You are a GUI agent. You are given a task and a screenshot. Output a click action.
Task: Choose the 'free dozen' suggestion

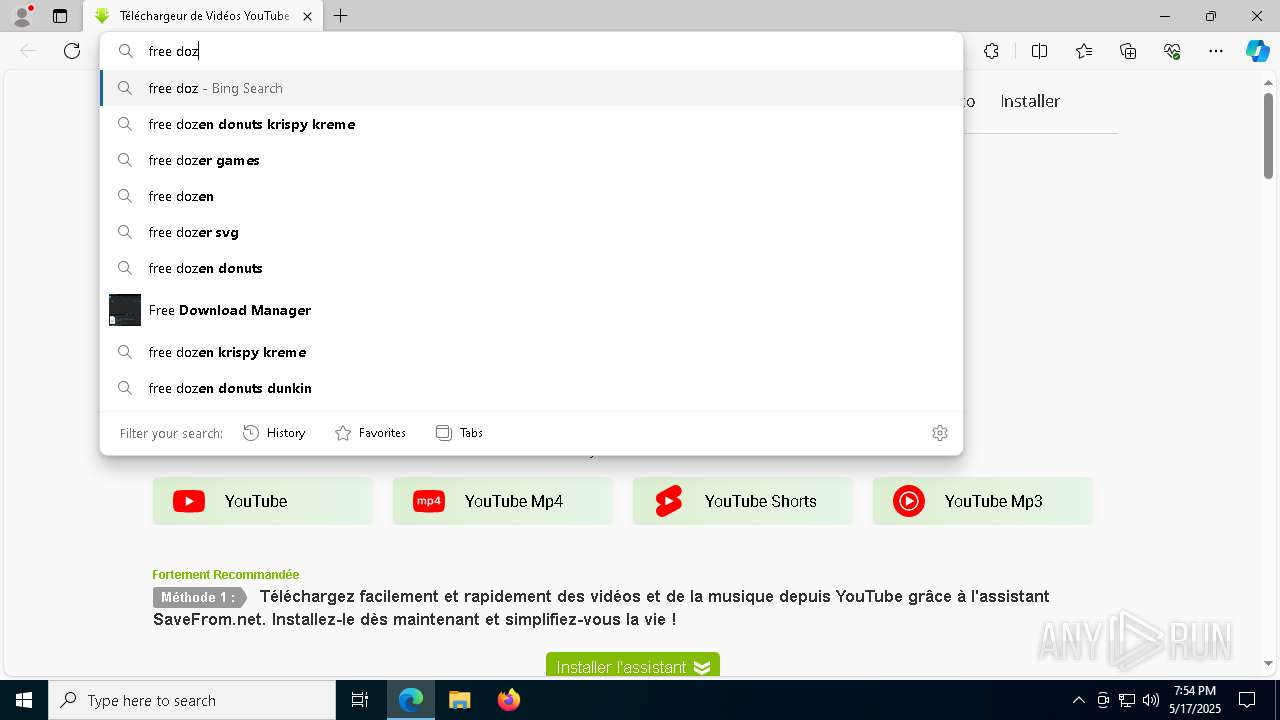click(x=531, y=196)
